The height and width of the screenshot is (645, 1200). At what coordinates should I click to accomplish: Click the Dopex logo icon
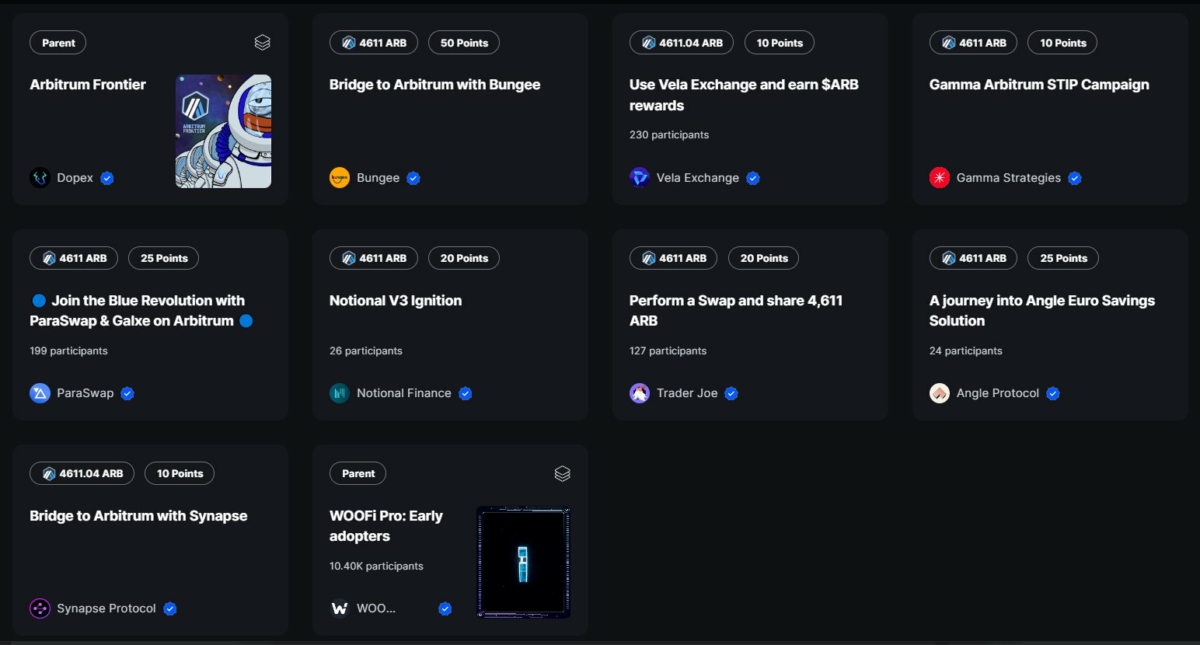[40, 178]
